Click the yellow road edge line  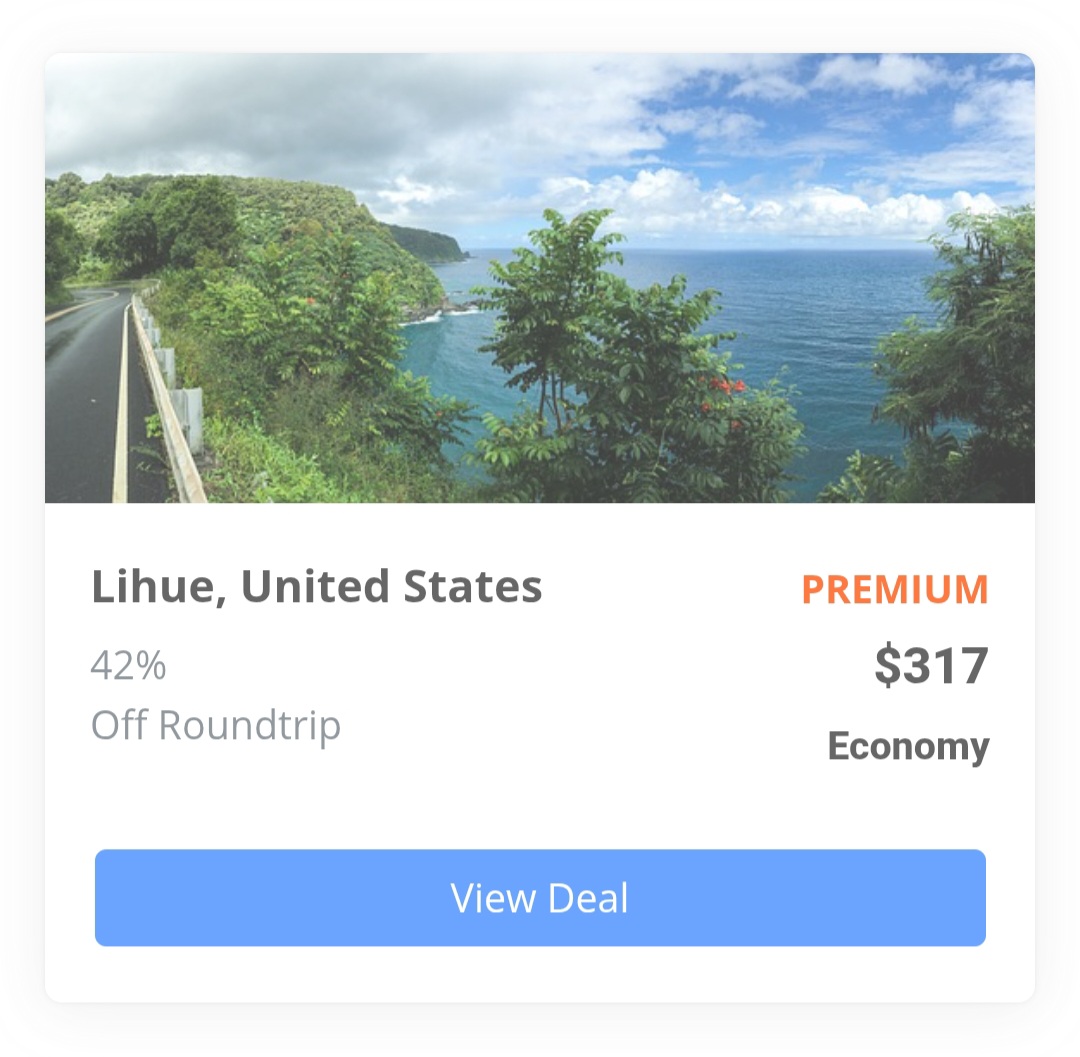click(x=121, y=406)
